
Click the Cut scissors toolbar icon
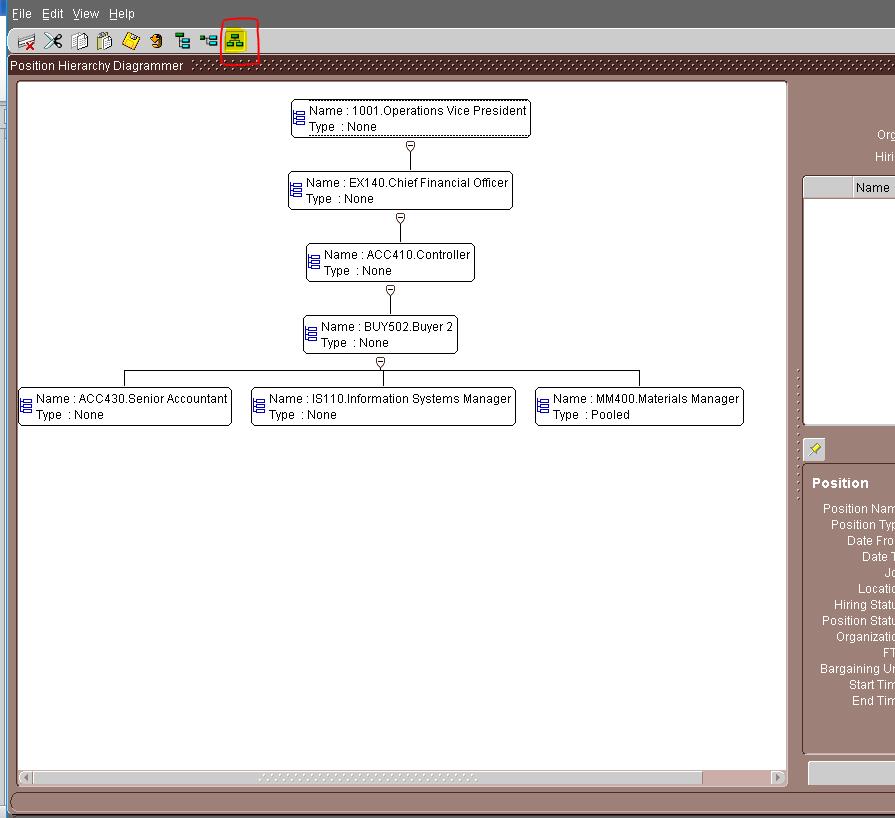tap(54, 41)
